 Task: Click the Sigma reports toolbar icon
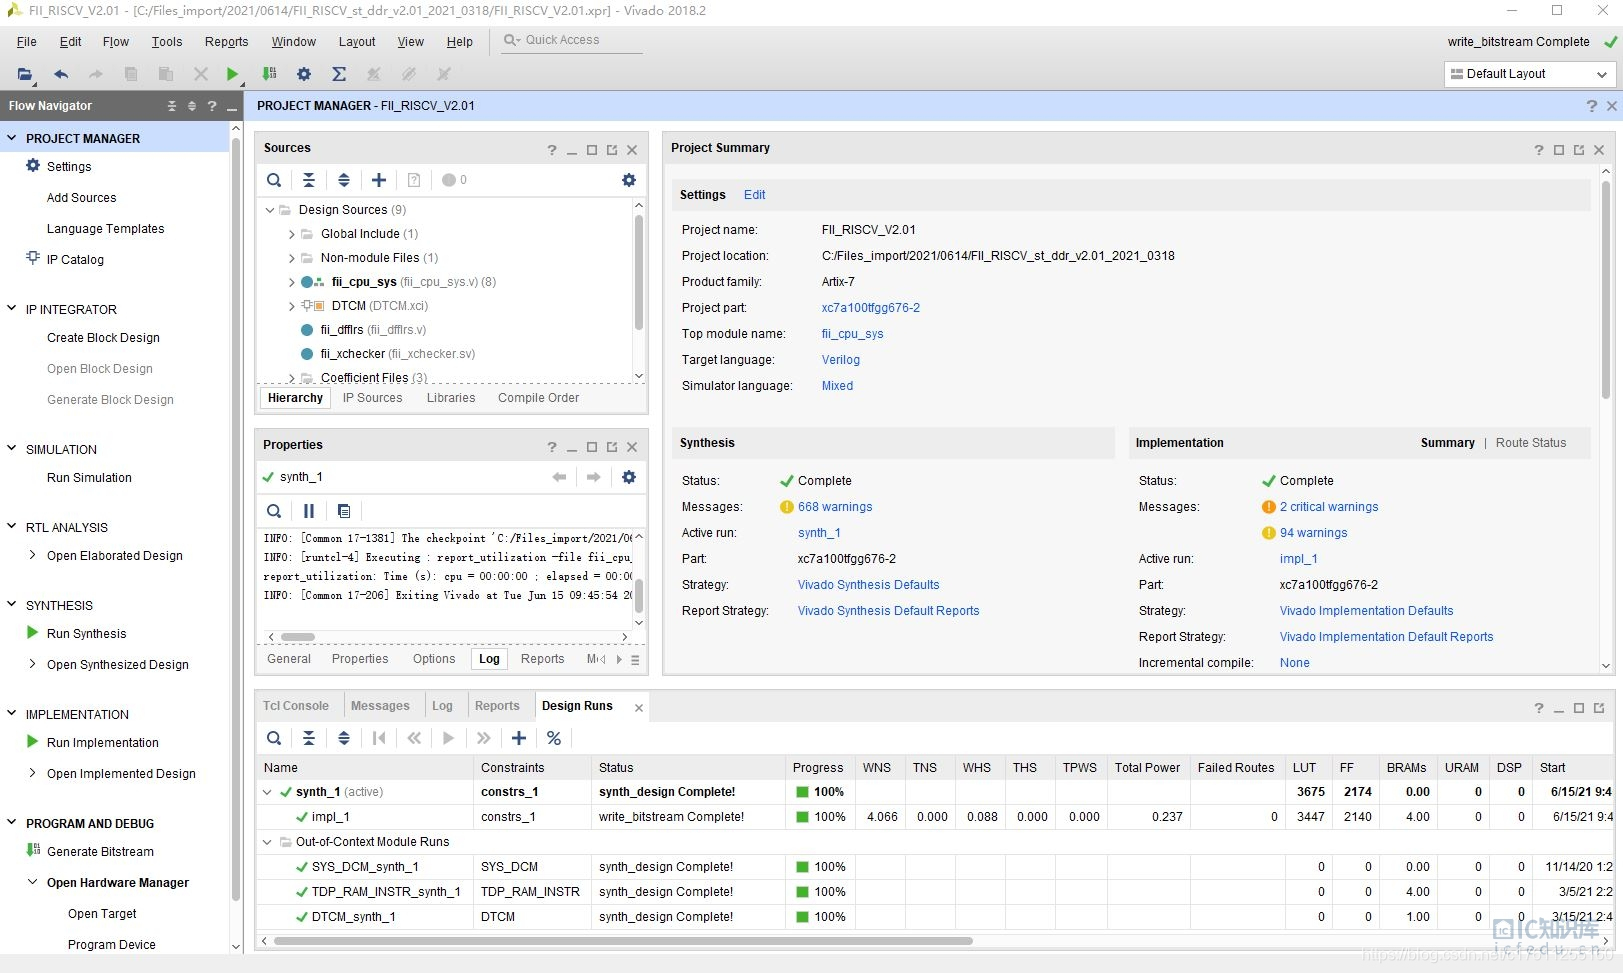(339, 74)
